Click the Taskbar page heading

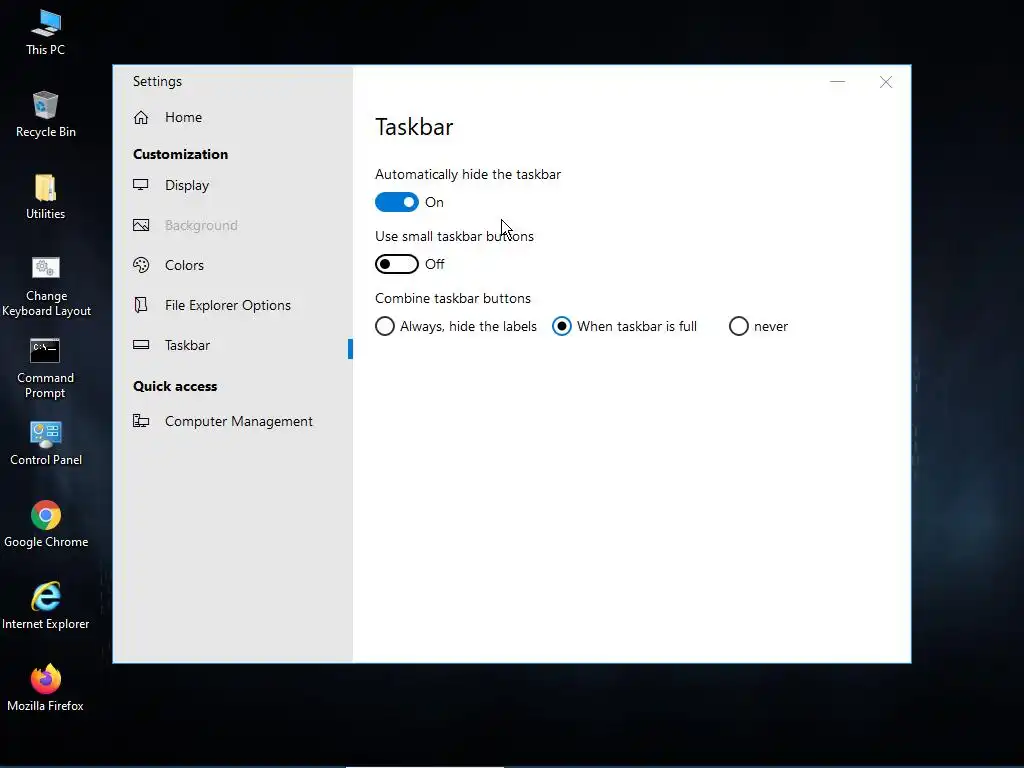[x=414, y=127]
